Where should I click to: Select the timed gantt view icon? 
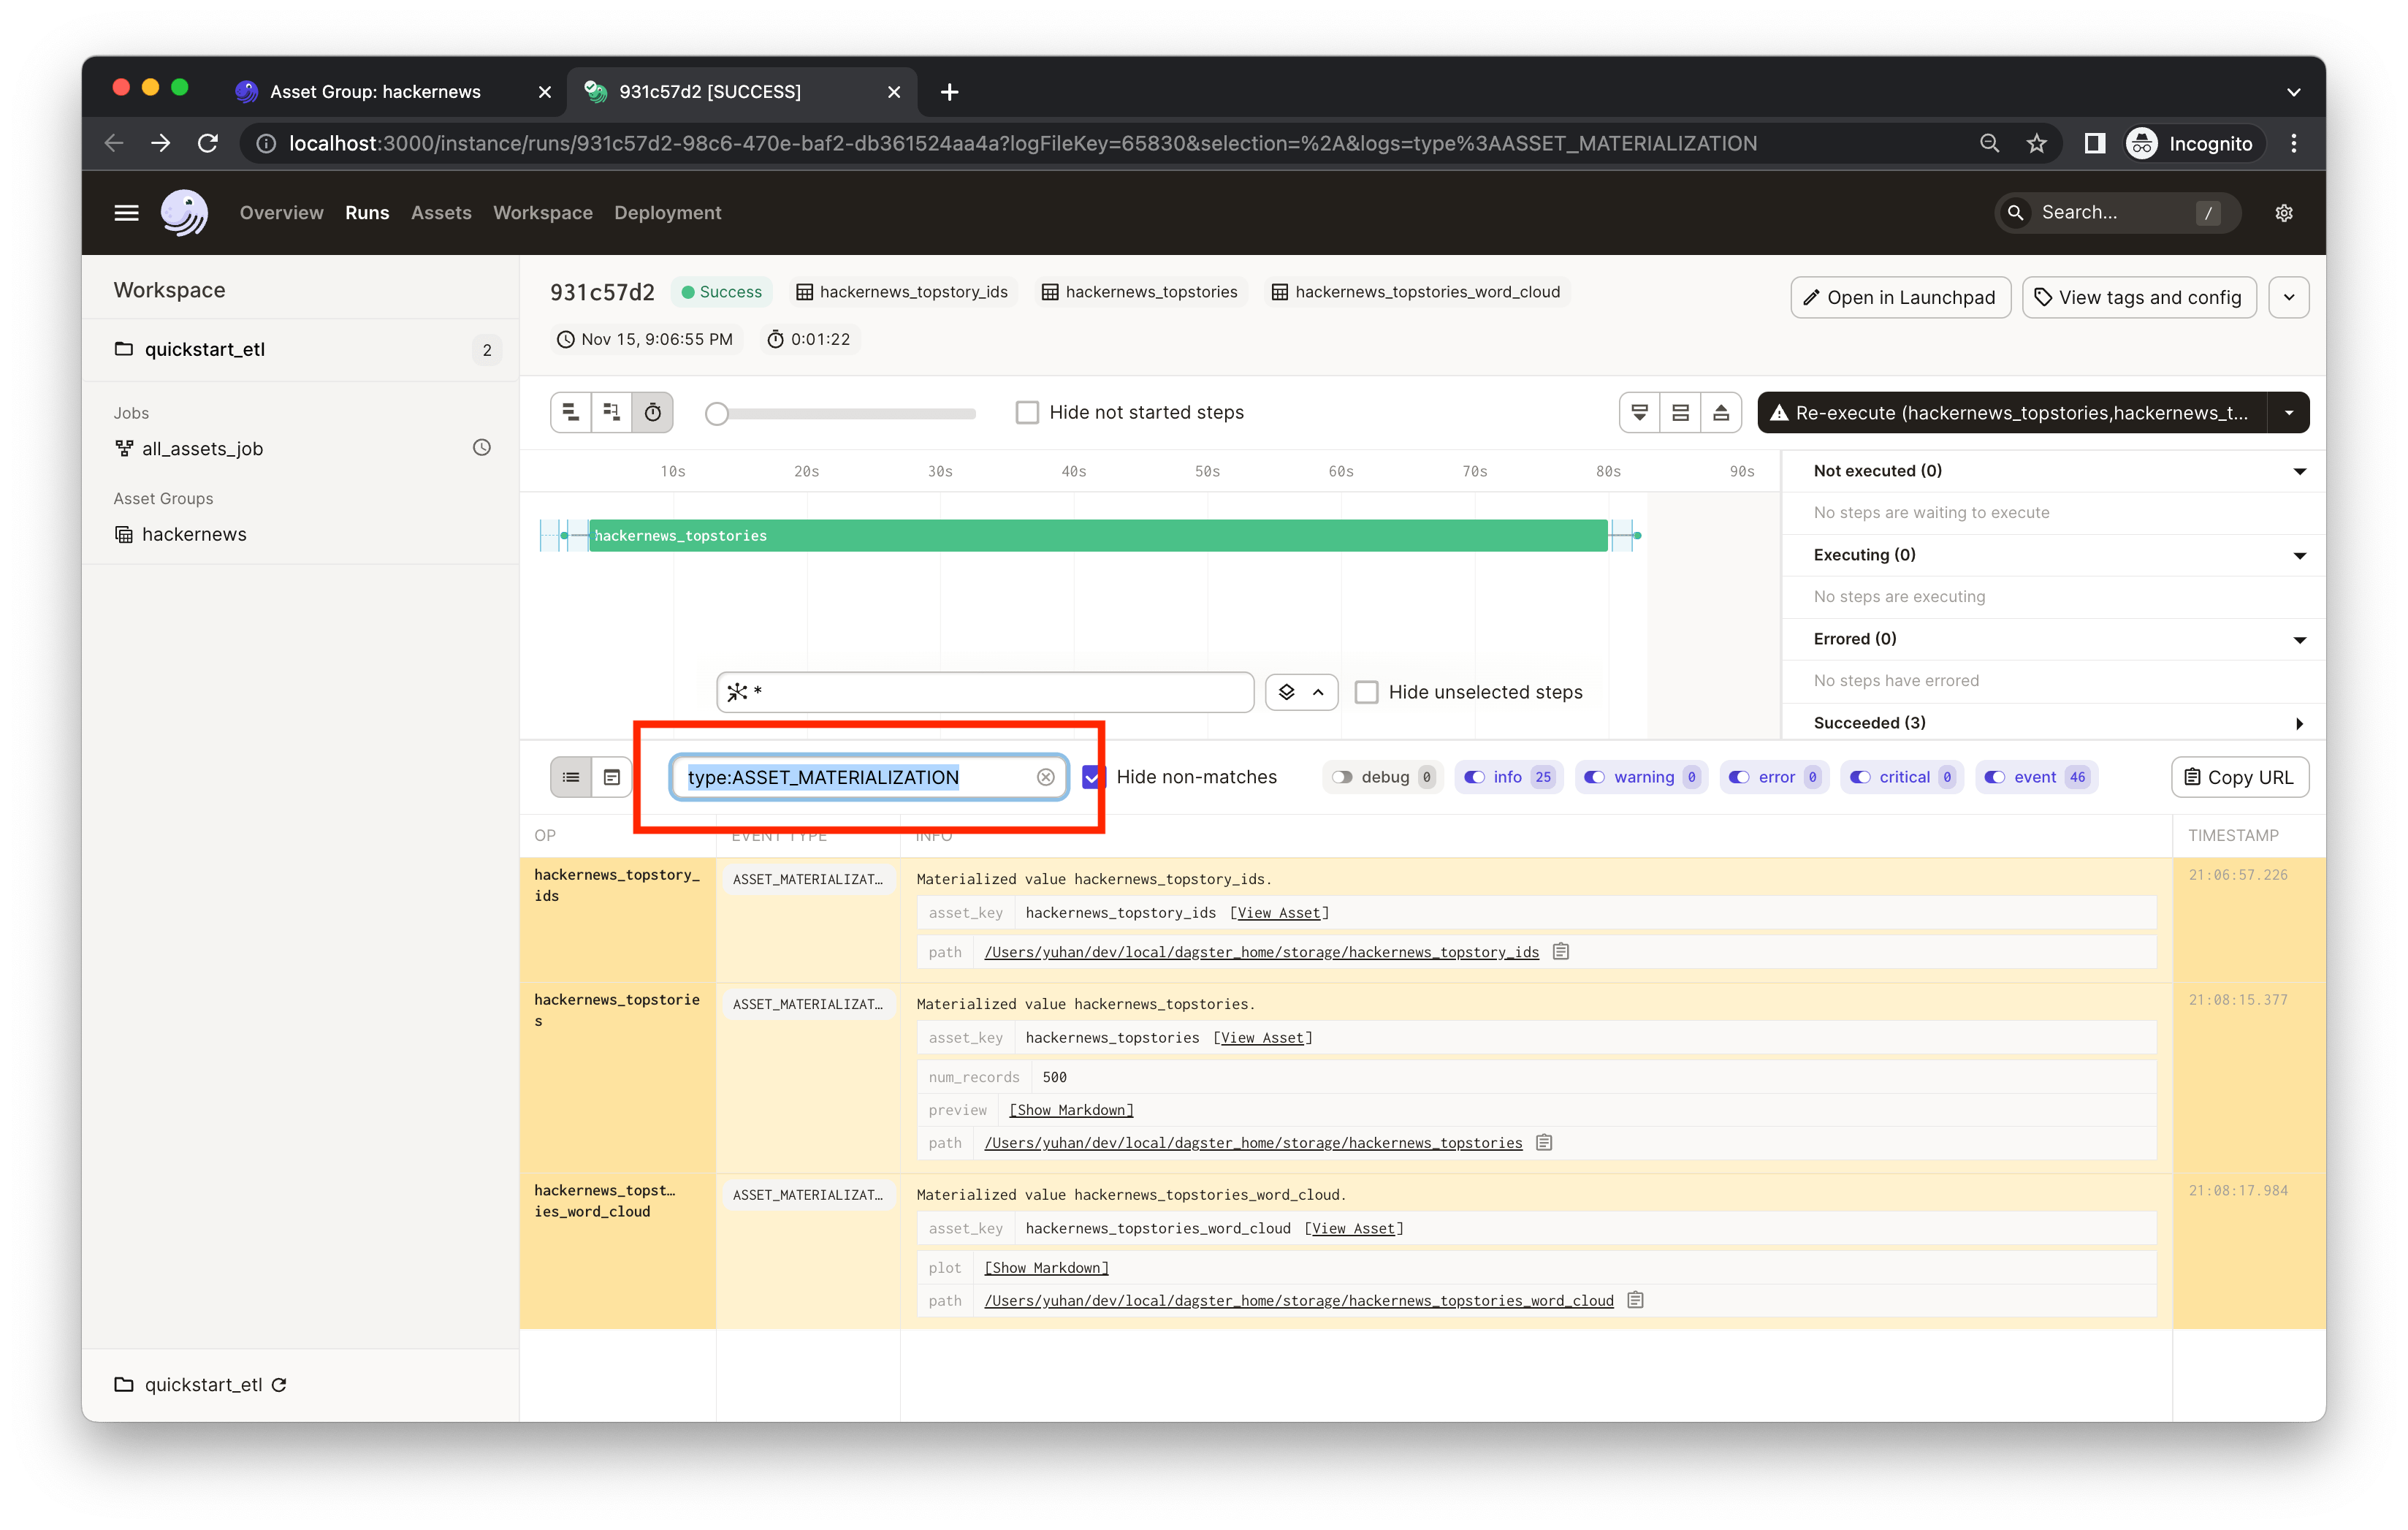[x=653, y=412]
